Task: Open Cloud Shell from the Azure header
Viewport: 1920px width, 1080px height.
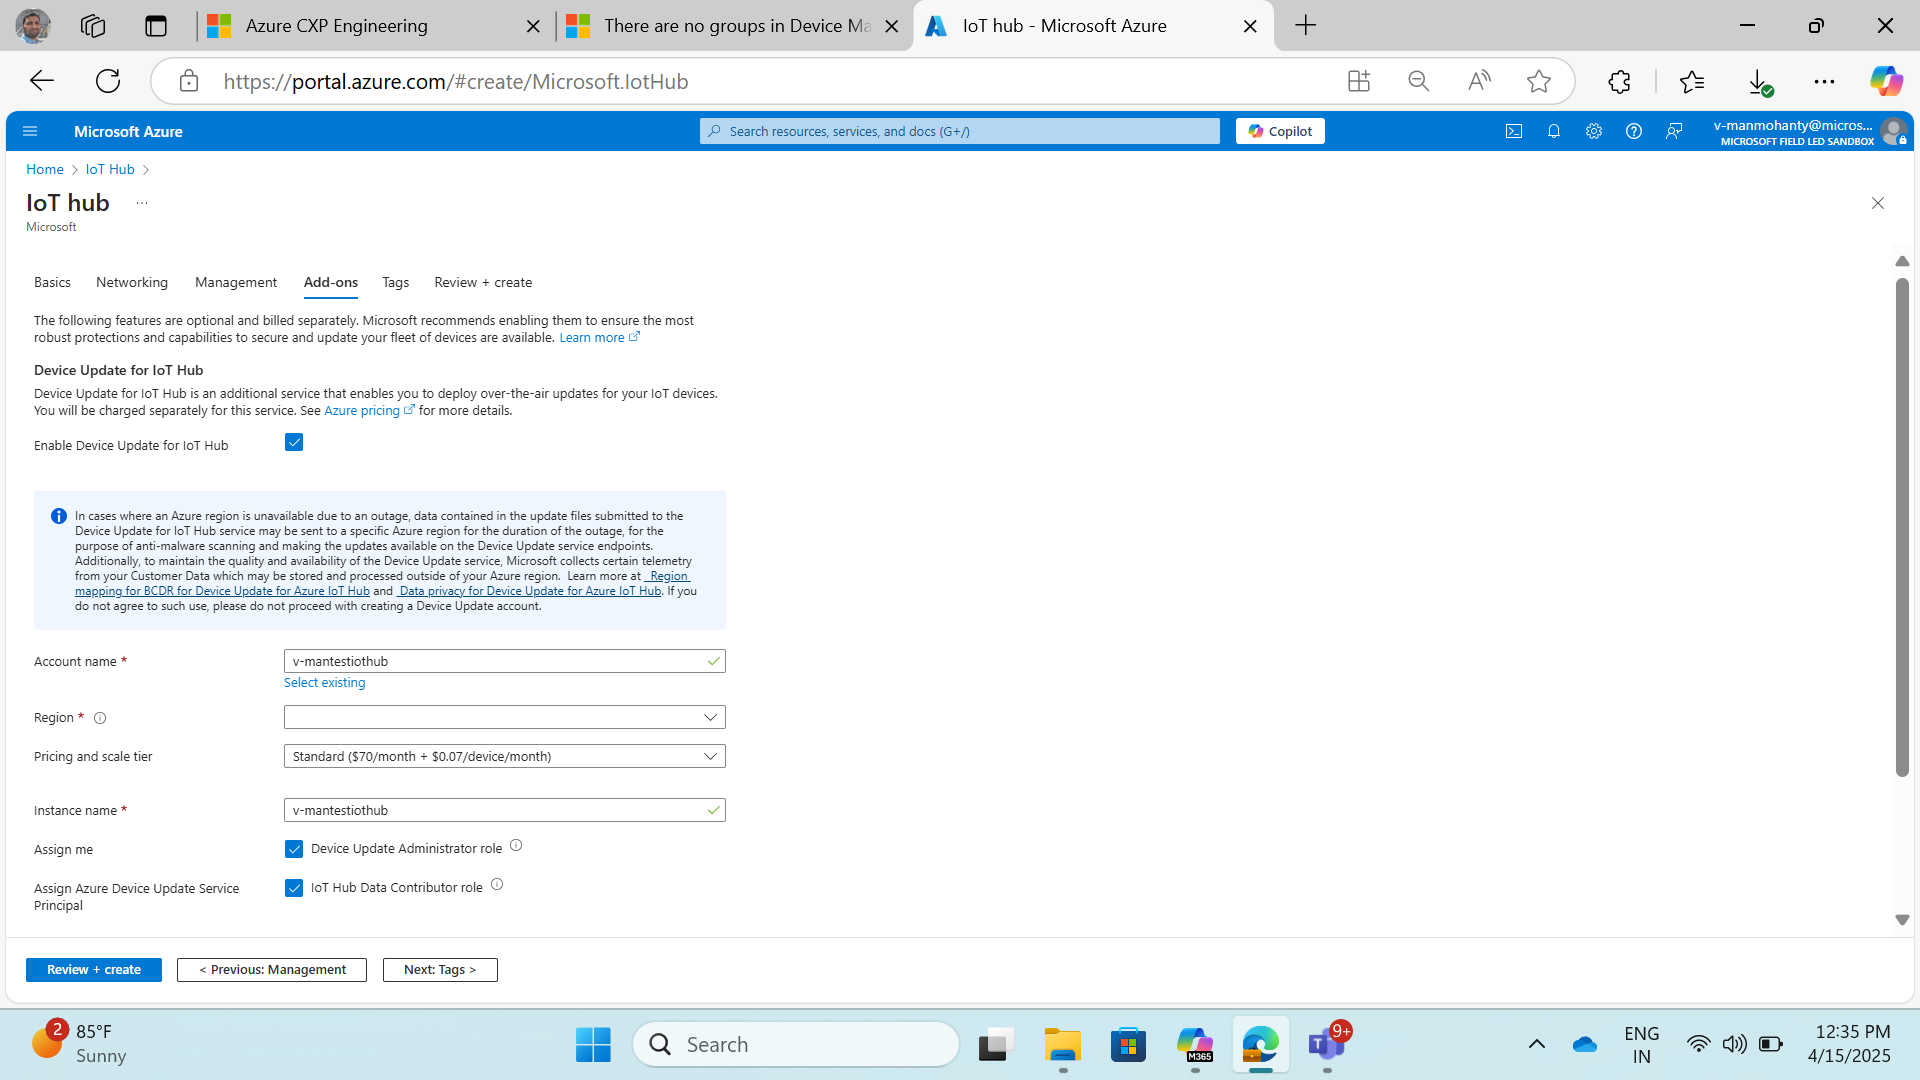Action: coord(1514,131)
